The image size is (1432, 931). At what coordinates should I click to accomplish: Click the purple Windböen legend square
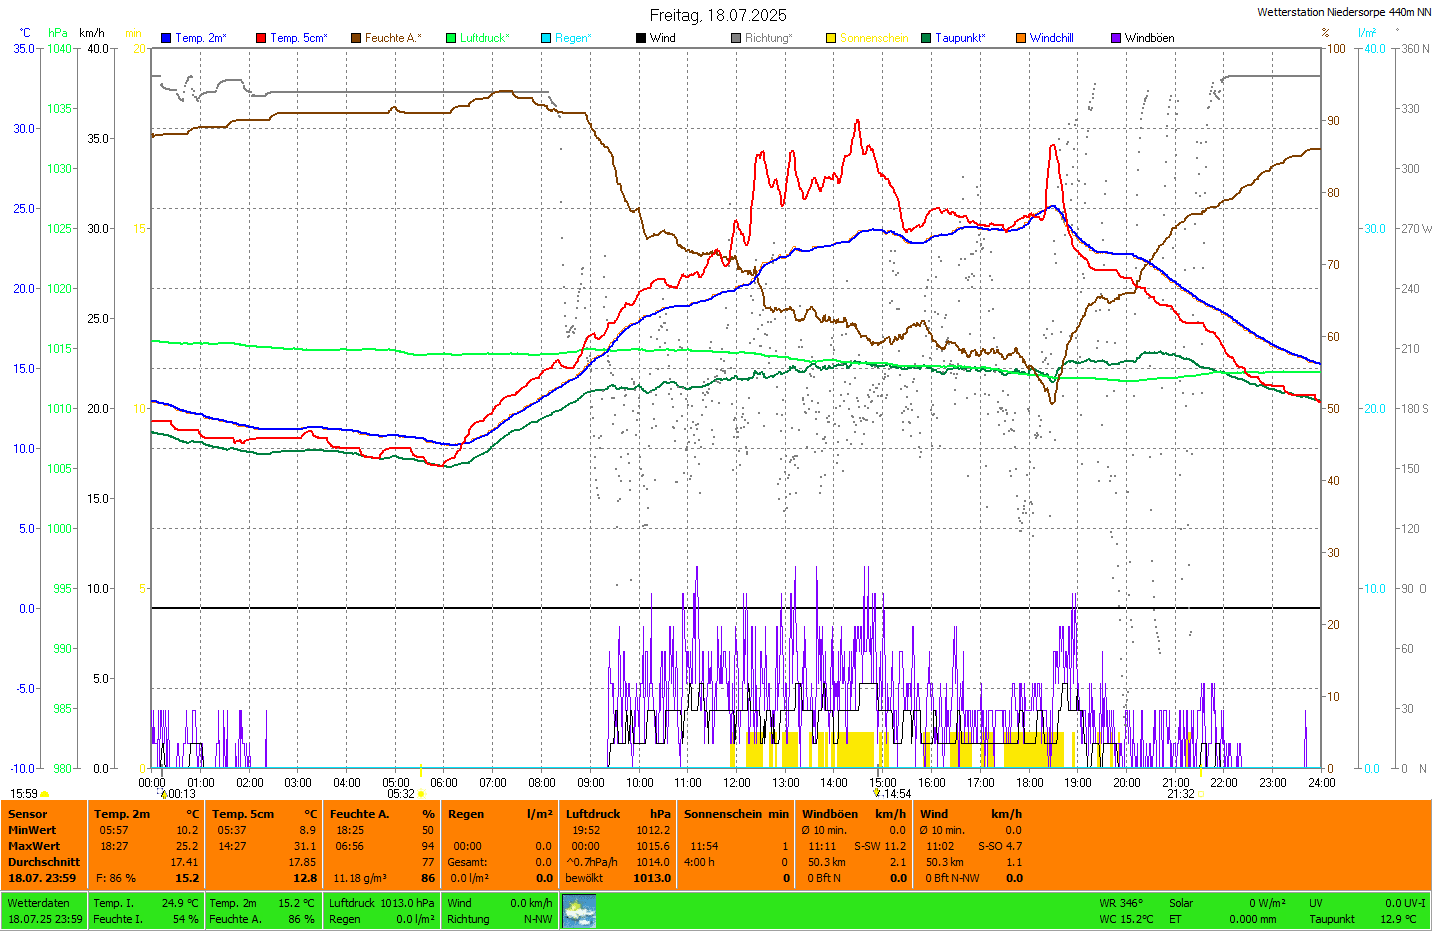pyautogui.click(x=1116, y=38)
